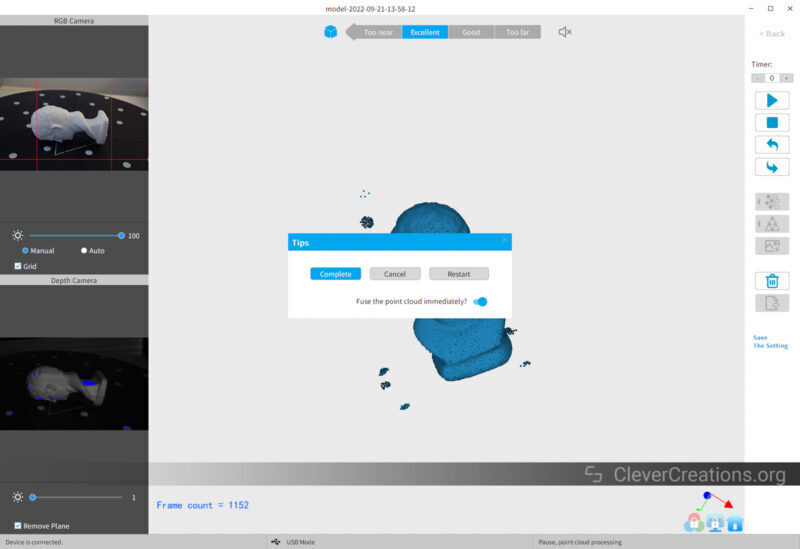
Task: Click the RGB camera brightness slider
Action: (75, 236)
